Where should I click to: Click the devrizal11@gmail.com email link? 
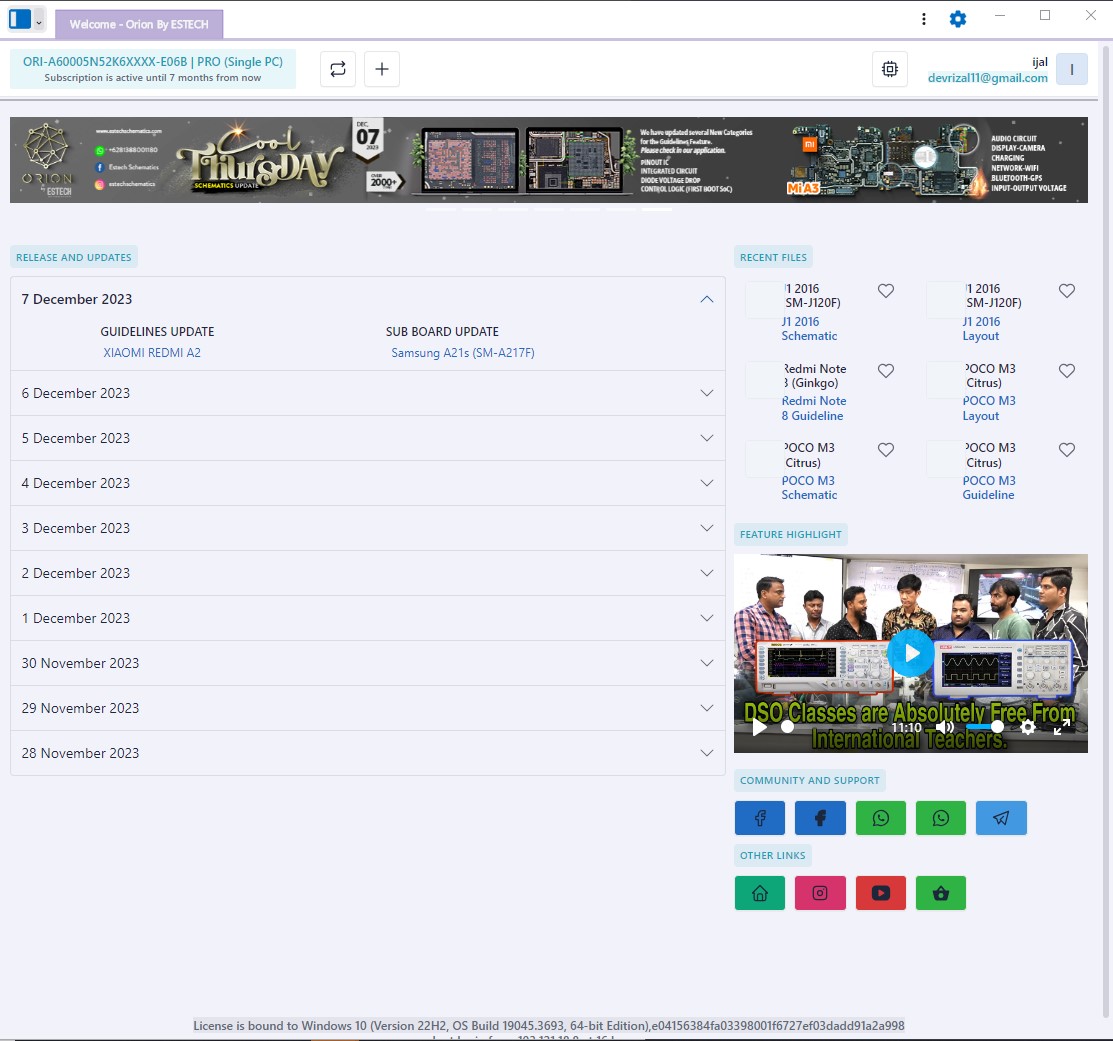coord(987,78)
